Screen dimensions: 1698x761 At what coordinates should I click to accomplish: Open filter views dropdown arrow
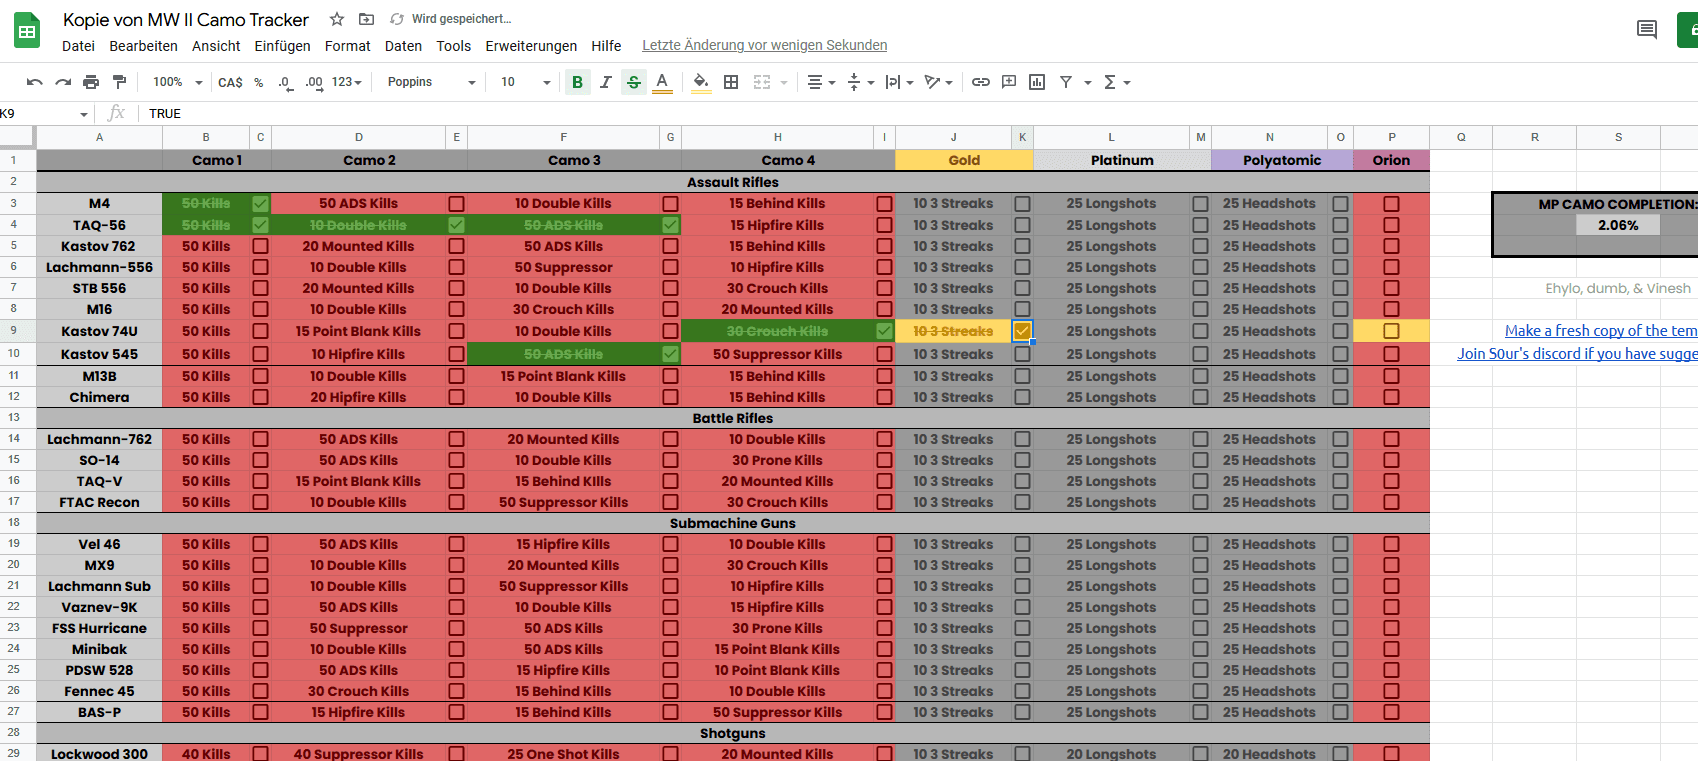(1087, 83)
